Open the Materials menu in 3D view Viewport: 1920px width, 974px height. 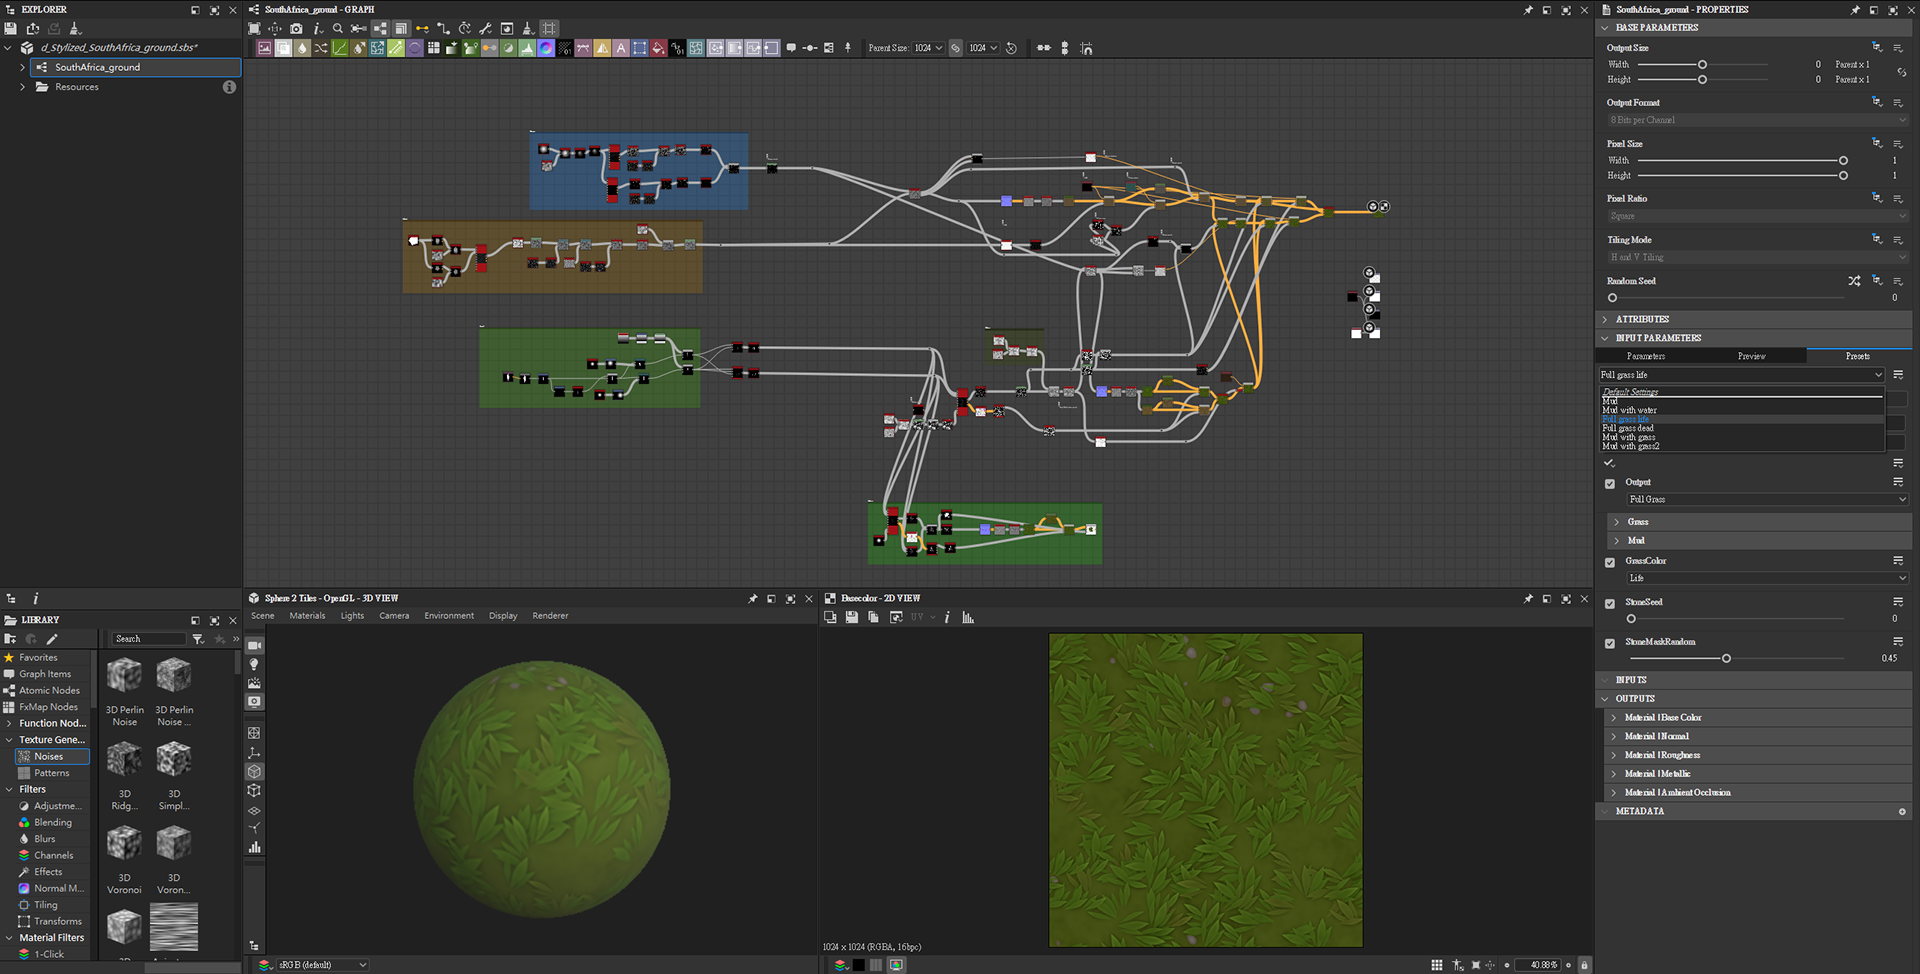pyautogui.click(x=307, y=616)
